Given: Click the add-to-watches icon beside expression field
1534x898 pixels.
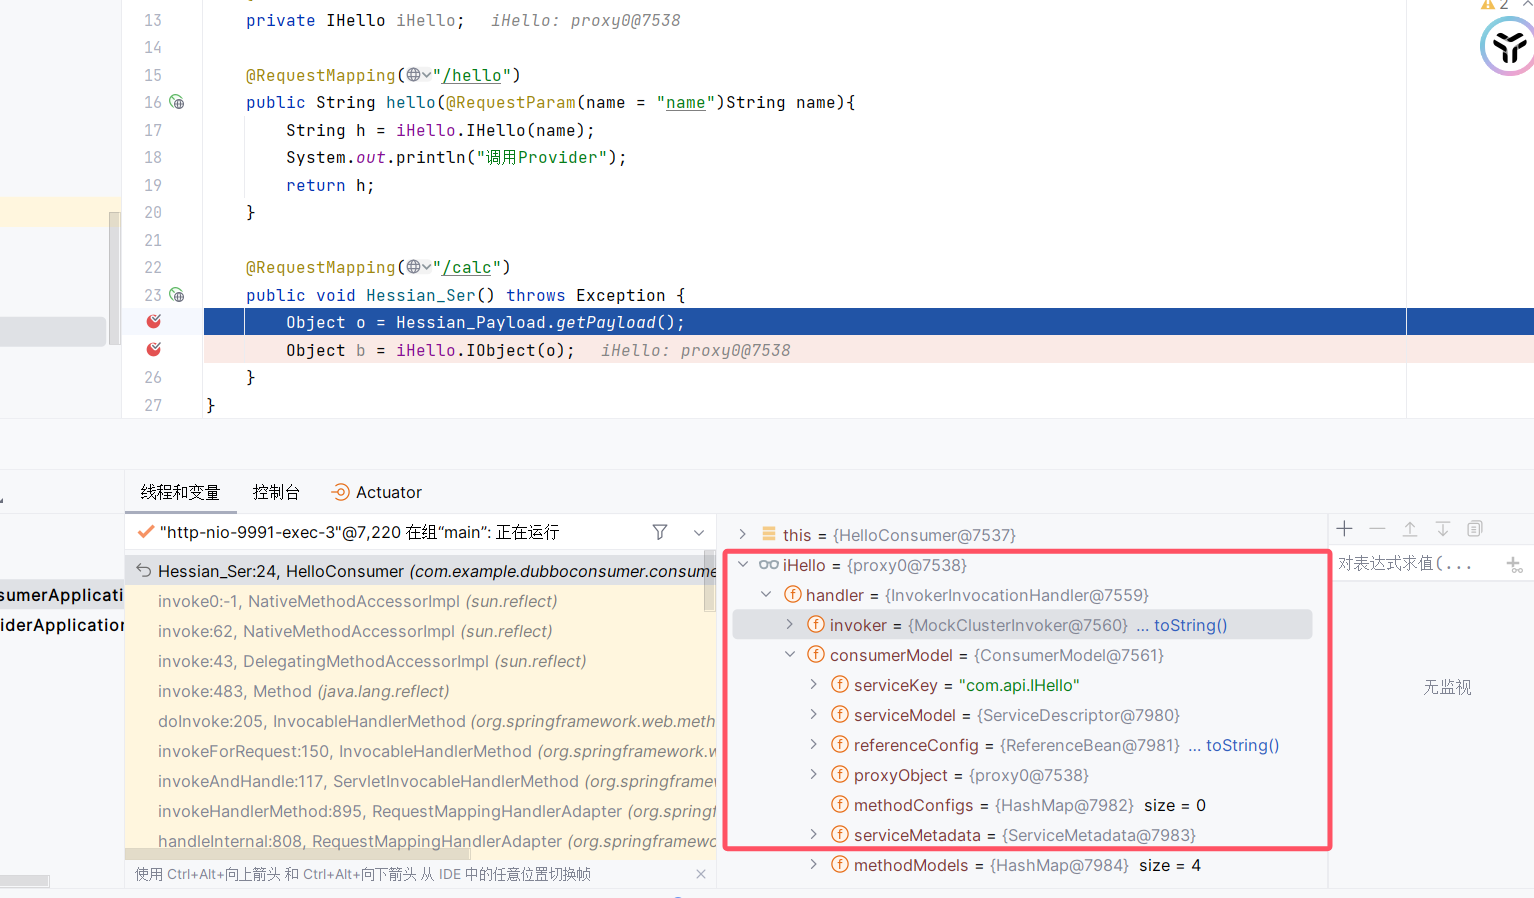Looking at the screenshot, I should pyautogui.click(x=1515, y=565).
